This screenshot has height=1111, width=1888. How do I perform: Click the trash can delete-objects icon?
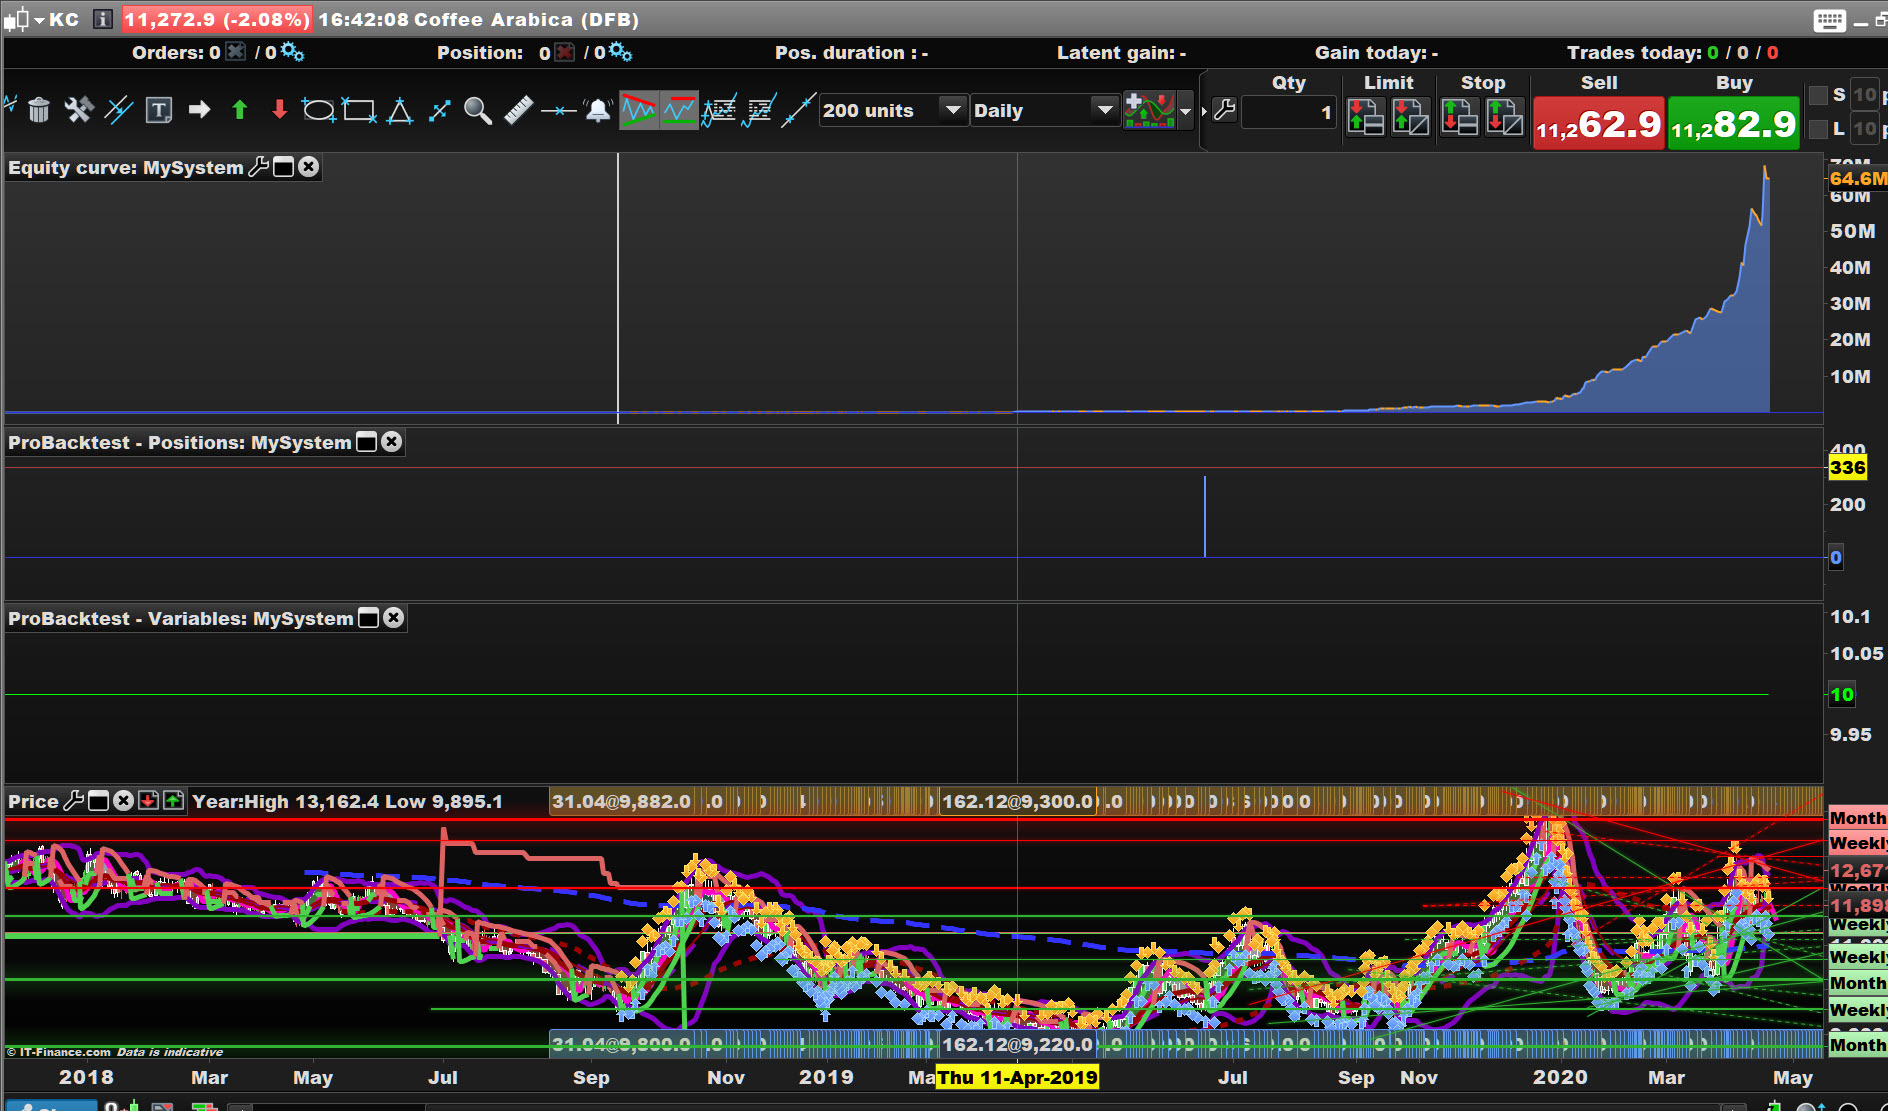pyautogui.click(x=39, y=110)
